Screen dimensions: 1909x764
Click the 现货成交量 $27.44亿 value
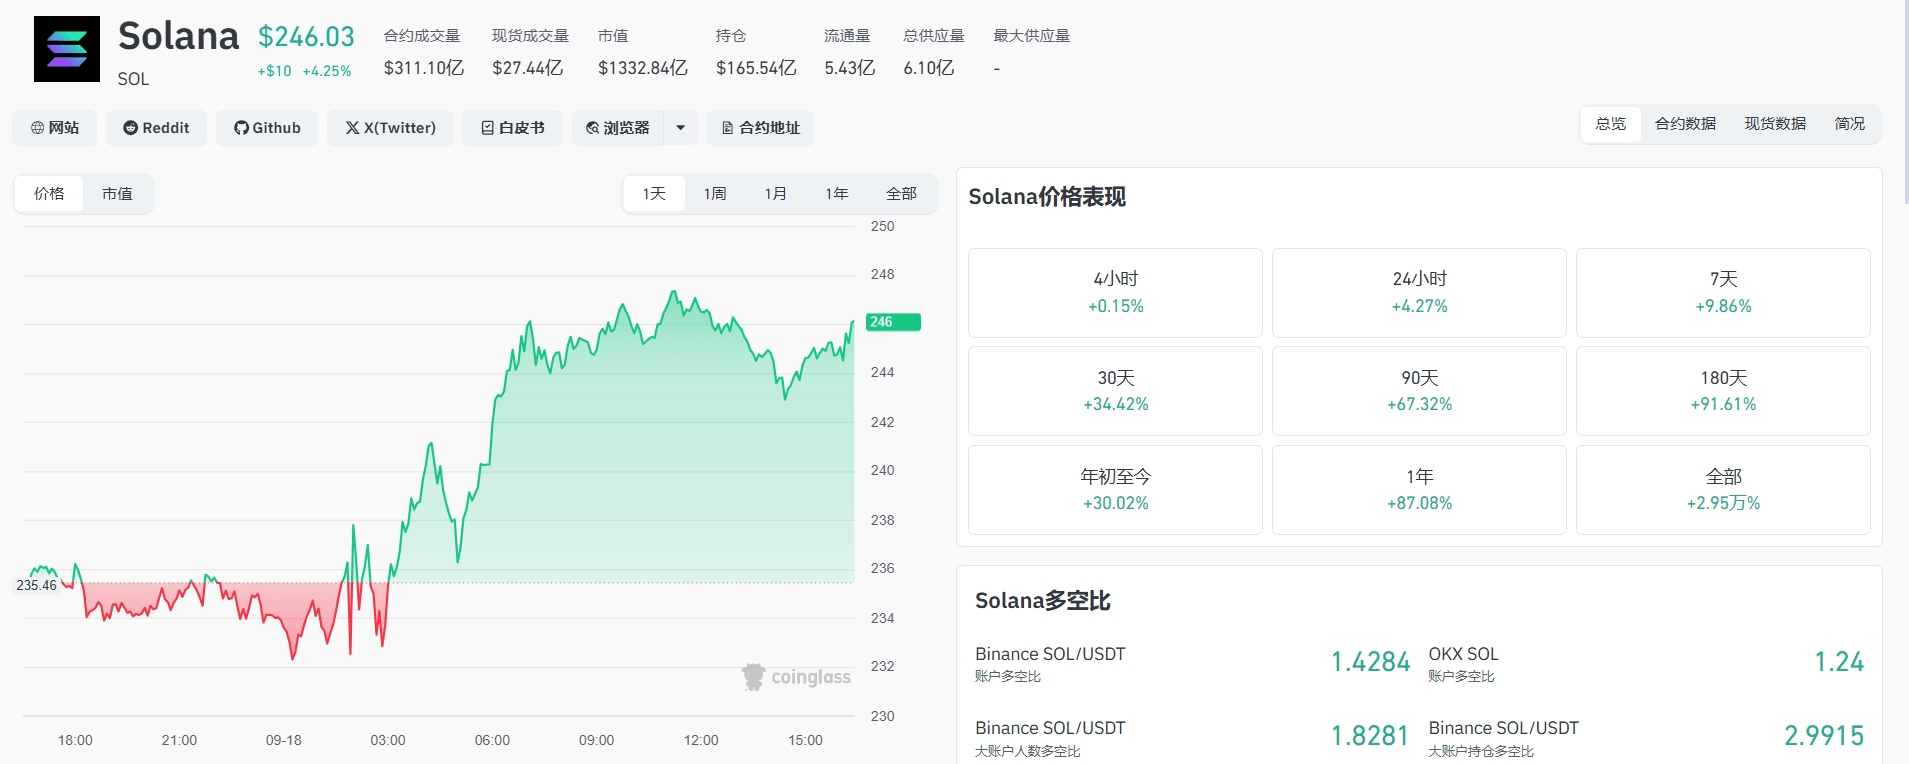528,68
